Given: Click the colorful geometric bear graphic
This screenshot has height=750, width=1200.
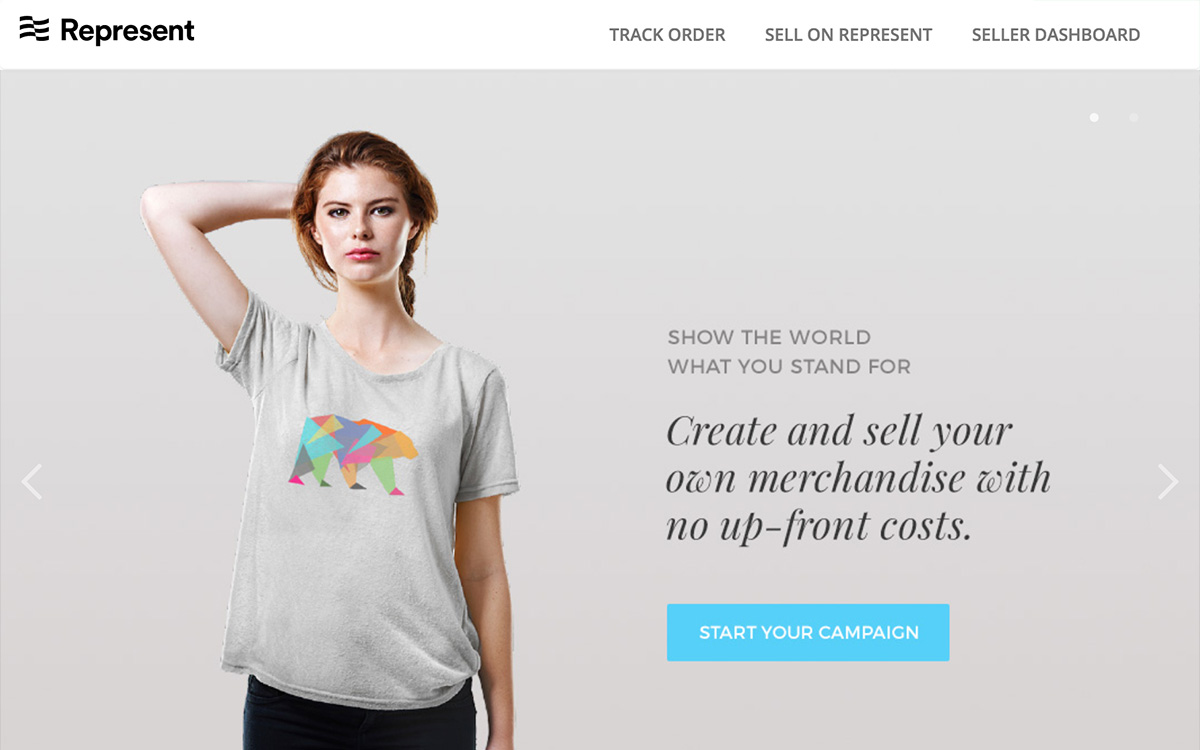Looking at the screenshot, I should [x=353, y=451].
